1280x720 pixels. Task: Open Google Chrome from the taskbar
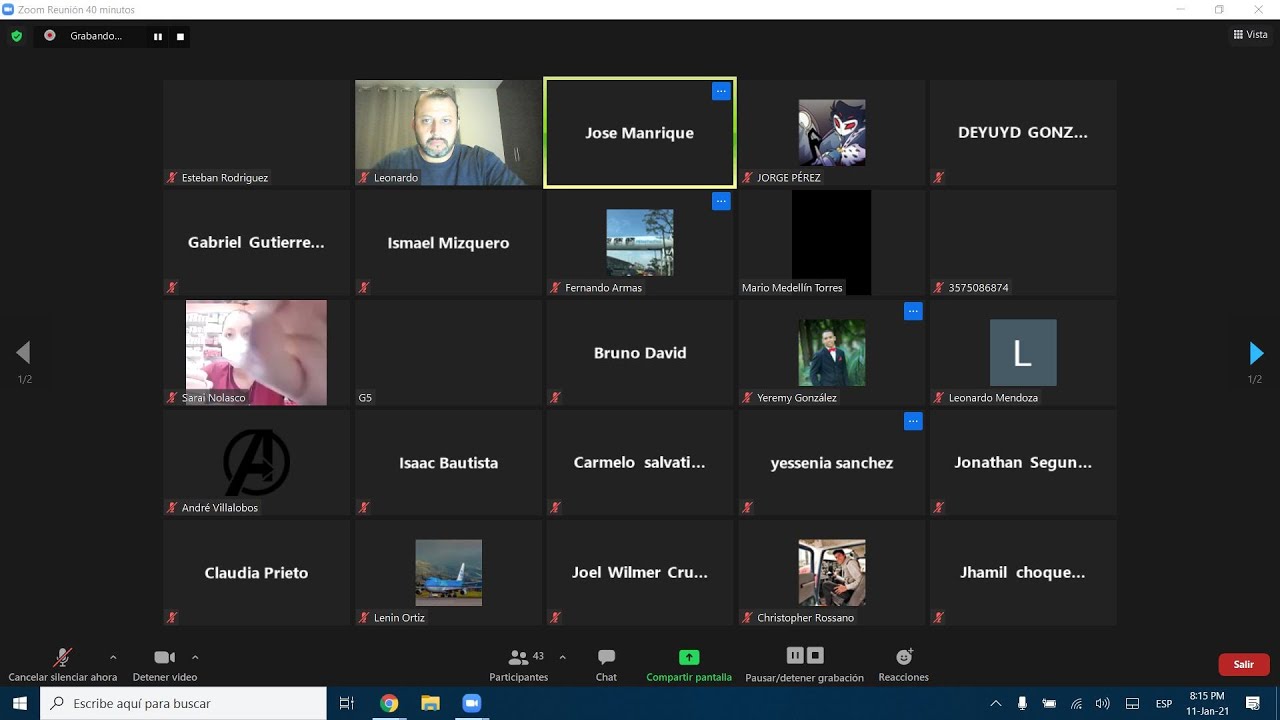click(389, 703)
